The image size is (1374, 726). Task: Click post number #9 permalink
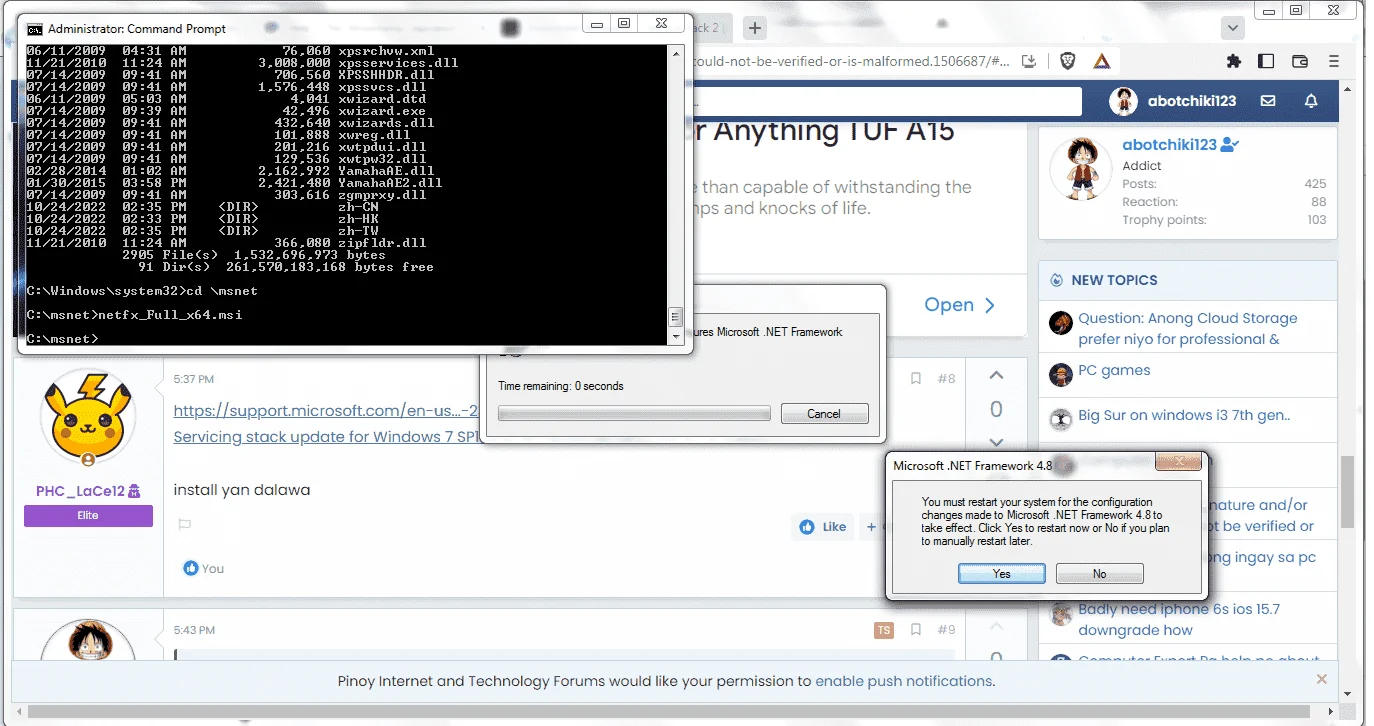(946, 630)
